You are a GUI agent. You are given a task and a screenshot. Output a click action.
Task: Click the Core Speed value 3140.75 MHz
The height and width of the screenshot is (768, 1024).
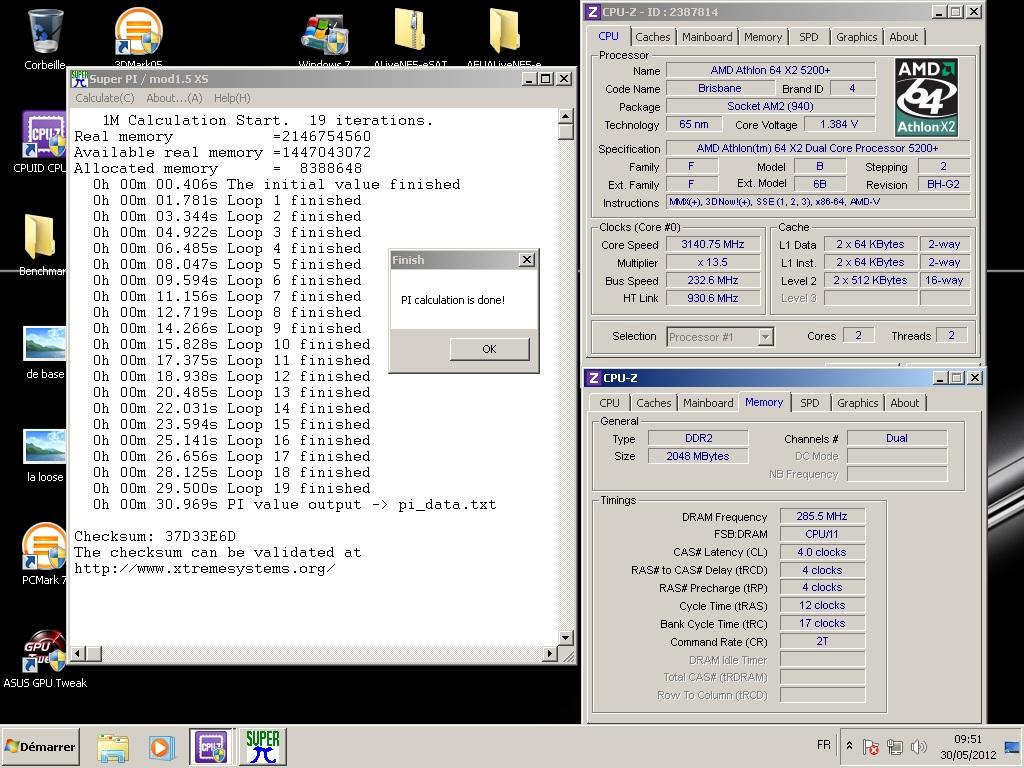pyautogui.click(x=713, y=244)
